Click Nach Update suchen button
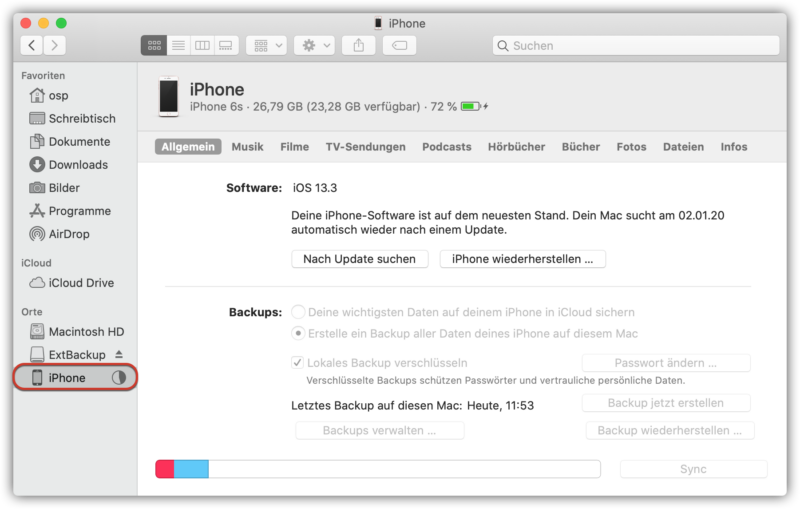The width and height of the screenshot is (800, 509). tap(359, 259)
